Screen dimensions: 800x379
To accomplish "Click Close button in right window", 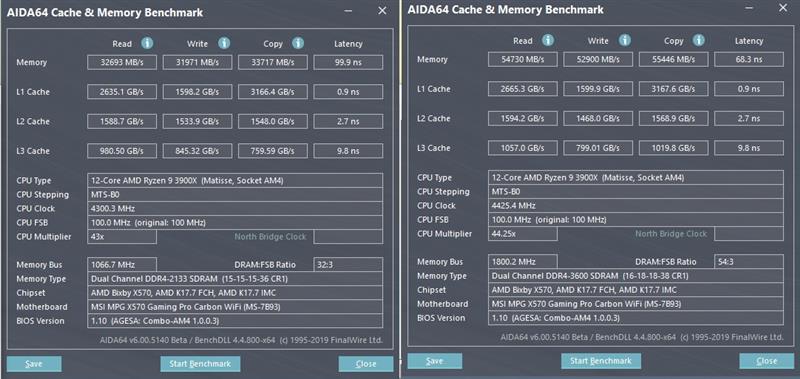I will [x=767, y=361].
